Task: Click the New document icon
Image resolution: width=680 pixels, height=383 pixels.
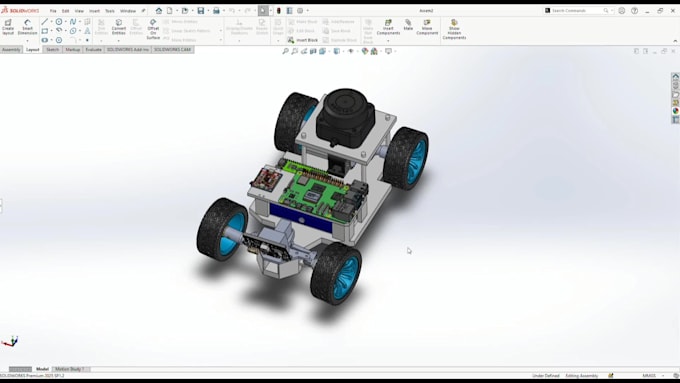Action: click(170, 10)
